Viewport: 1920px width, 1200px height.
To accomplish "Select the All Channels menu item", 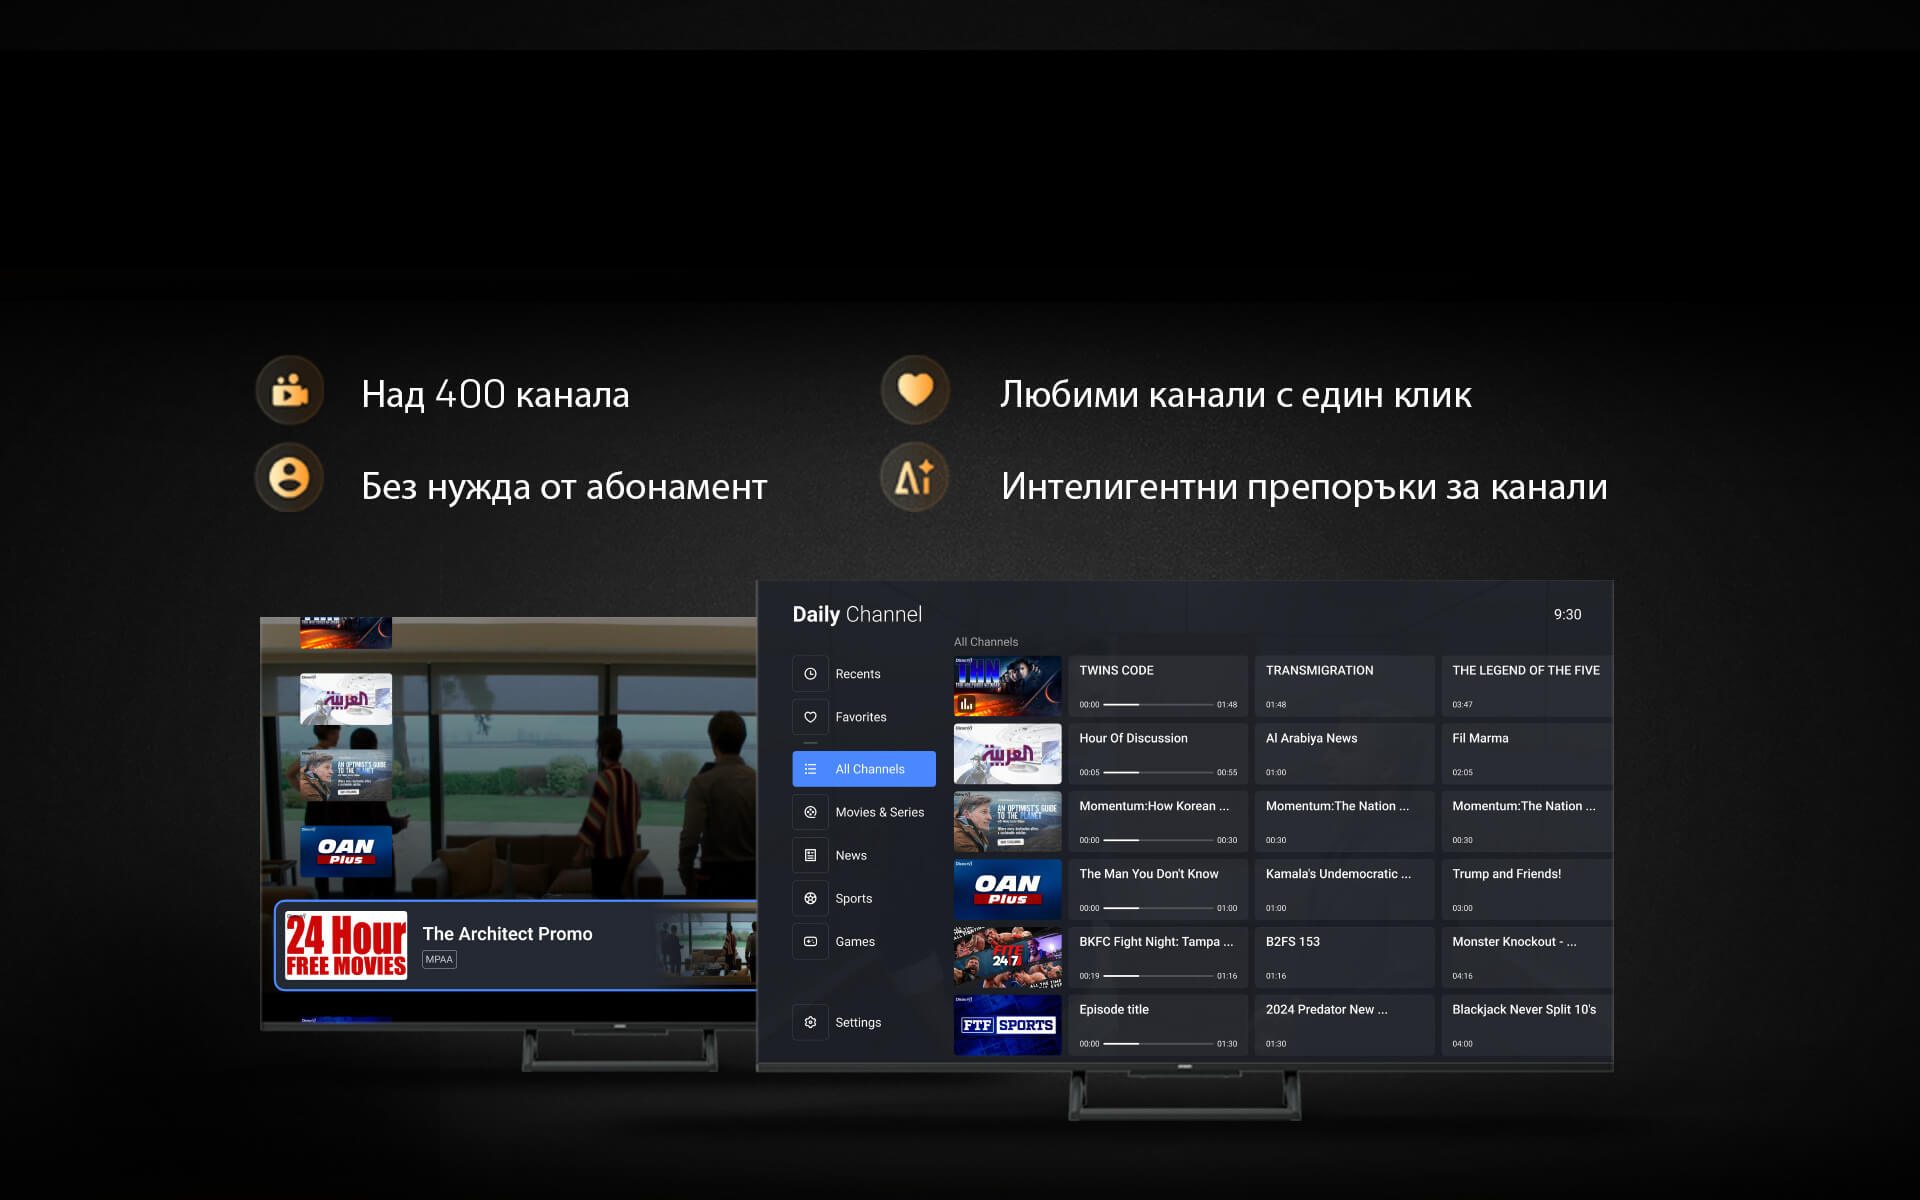I will (x=864, y=769).
